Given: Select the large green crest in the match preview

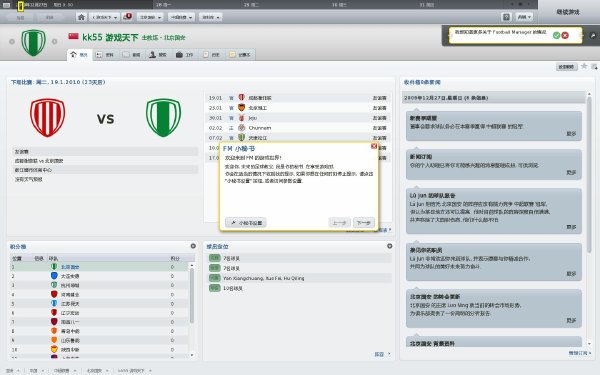Looking at the screenshot, I should (163, 117).
